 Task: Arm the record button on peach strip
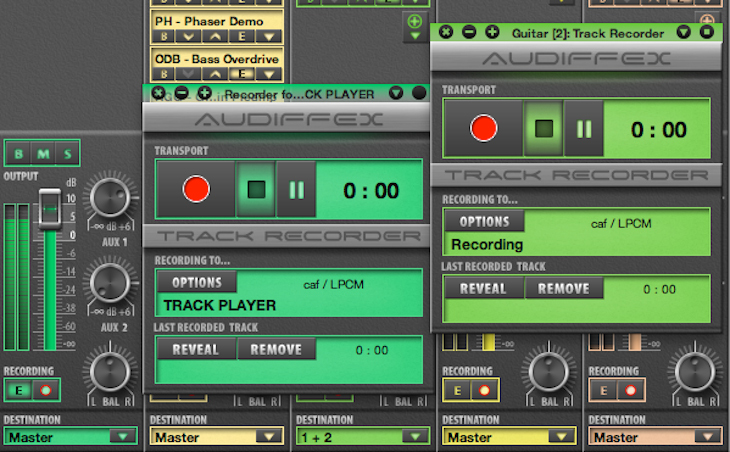(x=631, y=390)
